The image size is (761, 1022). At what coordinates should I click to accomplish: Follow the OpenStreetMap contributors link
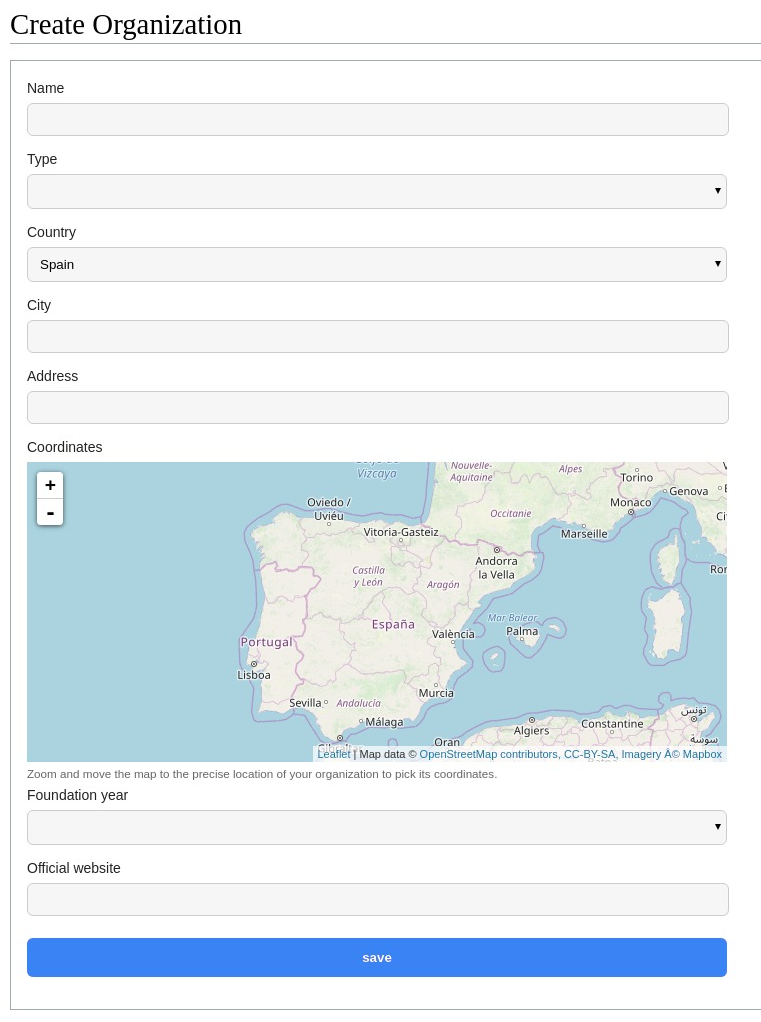click(x=488, y=754)
